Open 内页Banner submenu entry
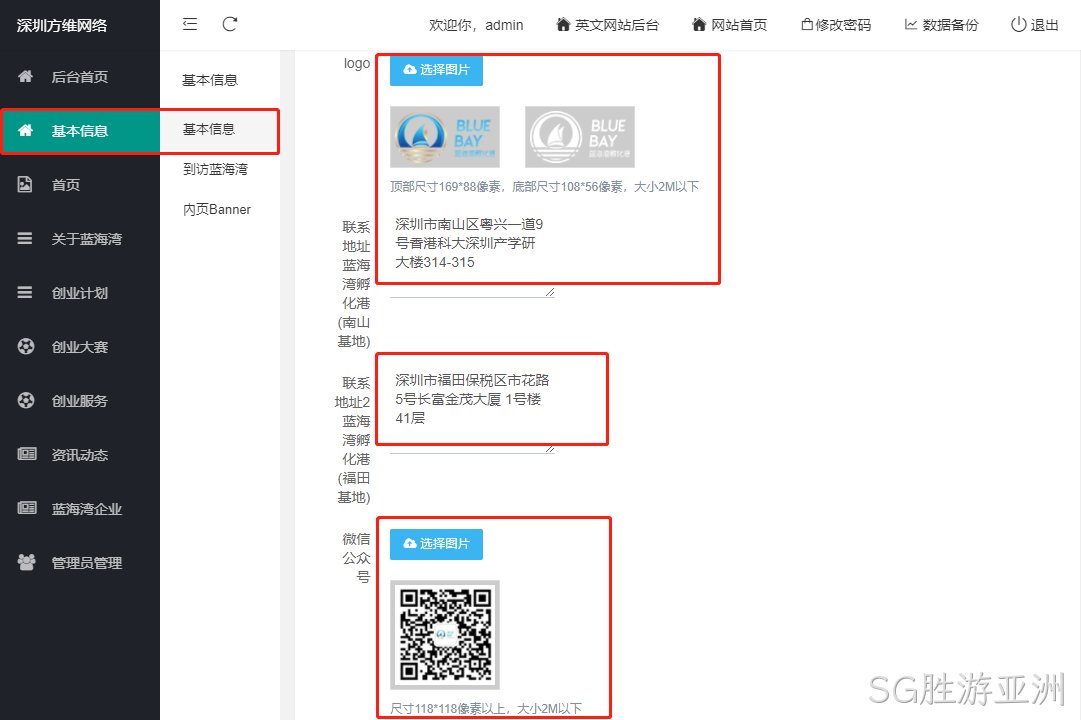The width and height of the screenshot is (1081, 720). [x=219, y=209]
